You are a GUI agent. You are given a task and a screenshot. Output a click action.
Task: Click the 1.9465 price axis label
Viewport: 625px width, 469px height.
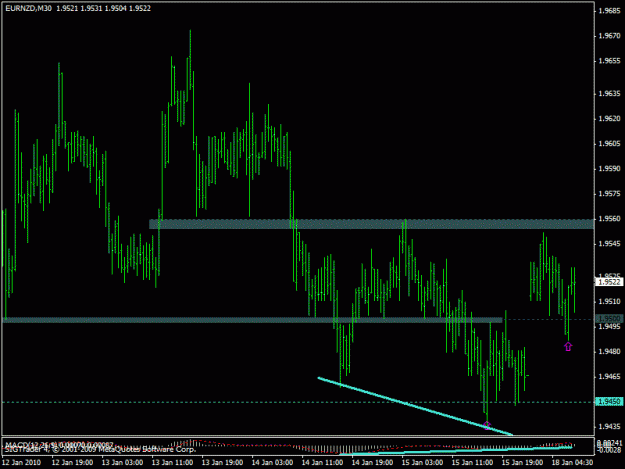click(609, 377)
